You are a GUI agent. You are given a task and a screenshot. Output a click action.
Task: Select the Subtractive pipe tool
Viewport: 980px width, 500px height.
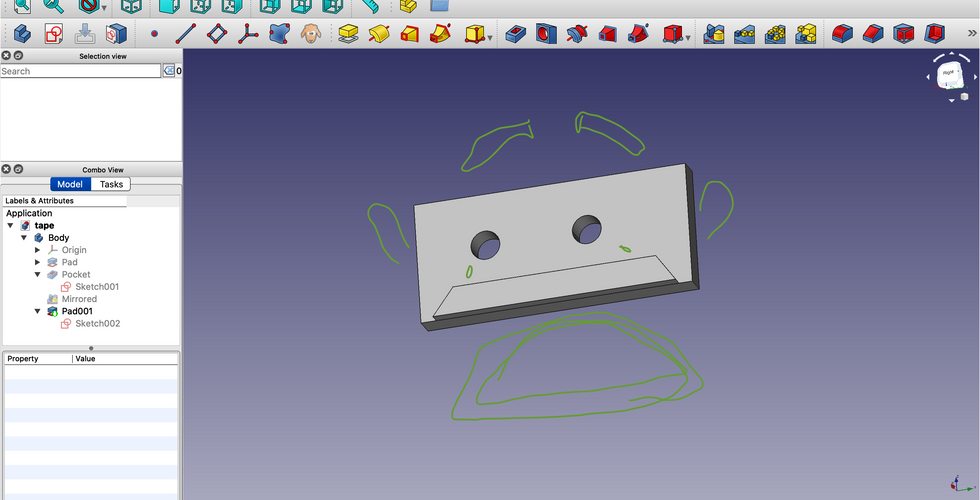[x=638, y=33]
